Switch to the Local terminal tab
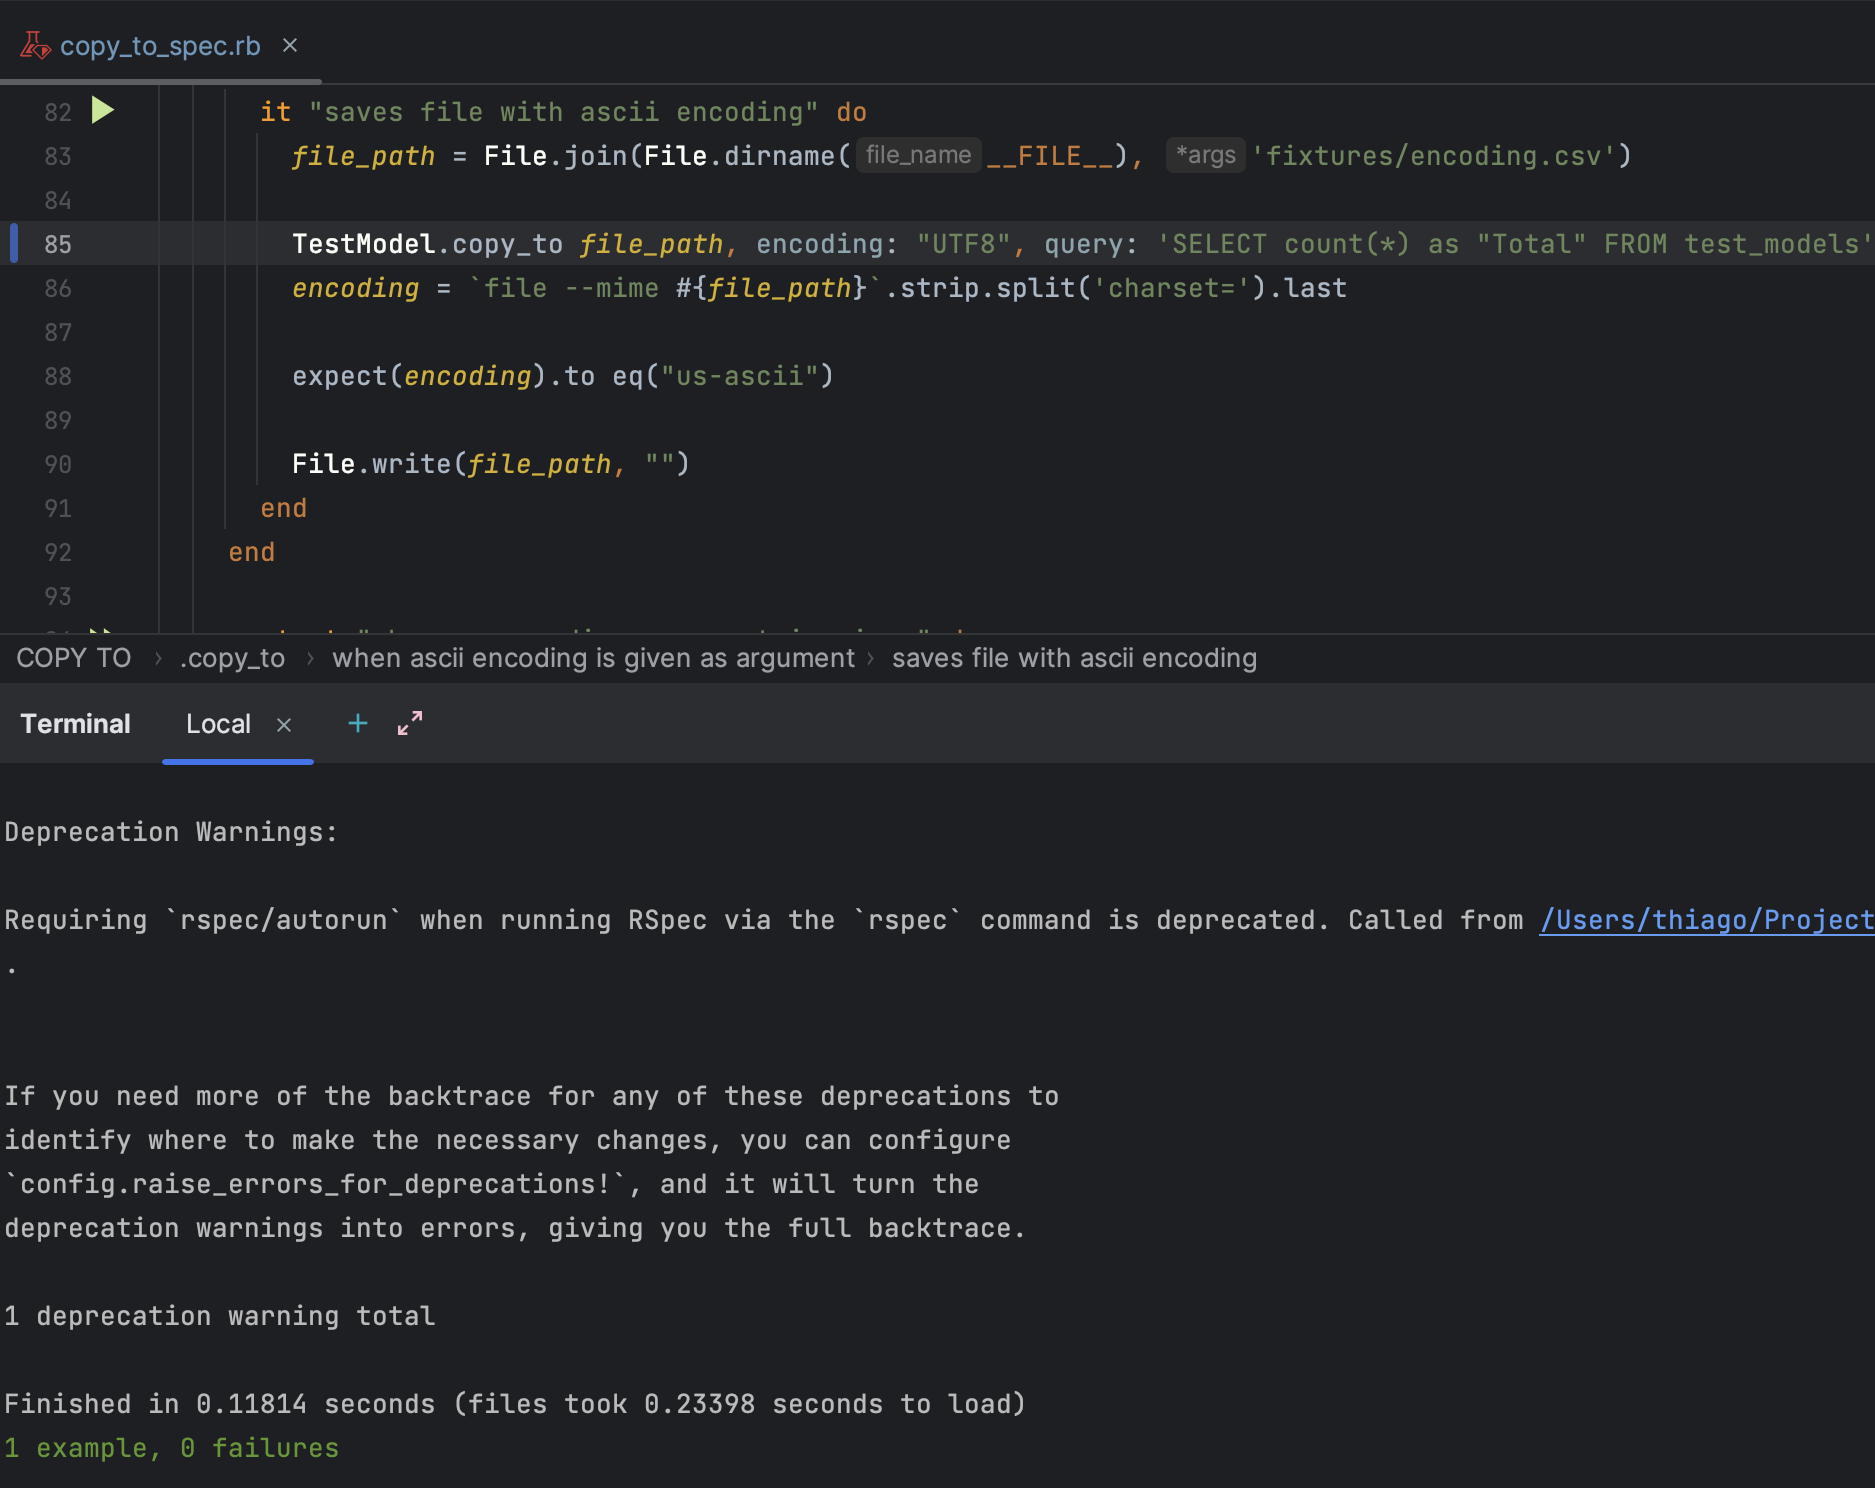 219,724
